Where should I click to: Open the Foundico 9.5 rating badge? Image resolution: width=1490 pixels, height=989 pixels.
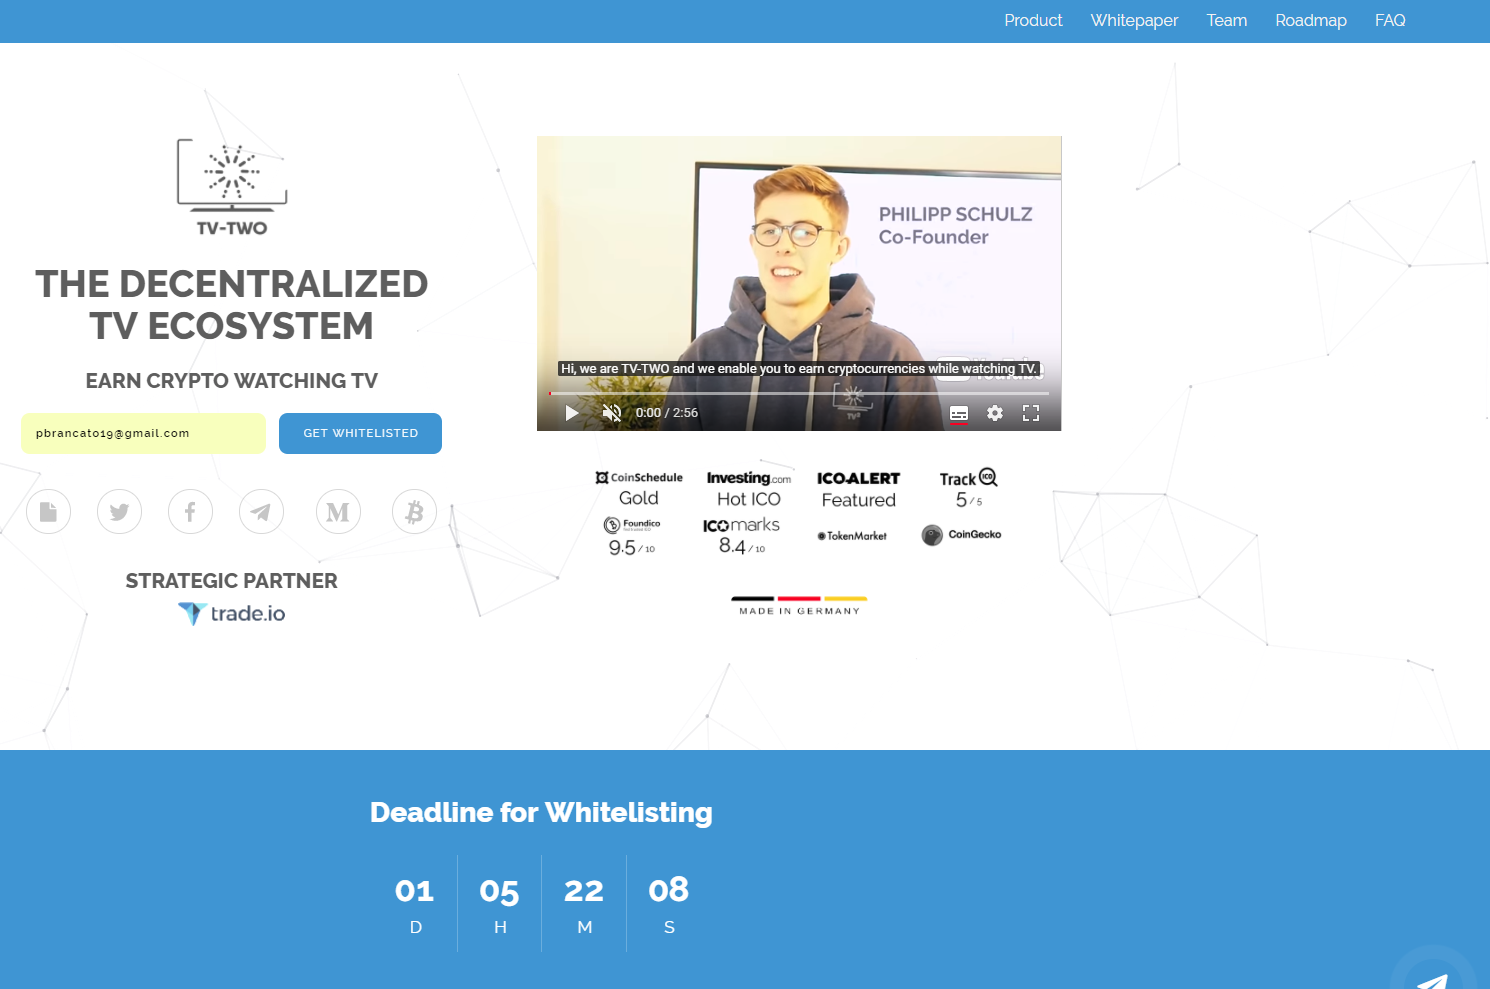click(632, 537)
